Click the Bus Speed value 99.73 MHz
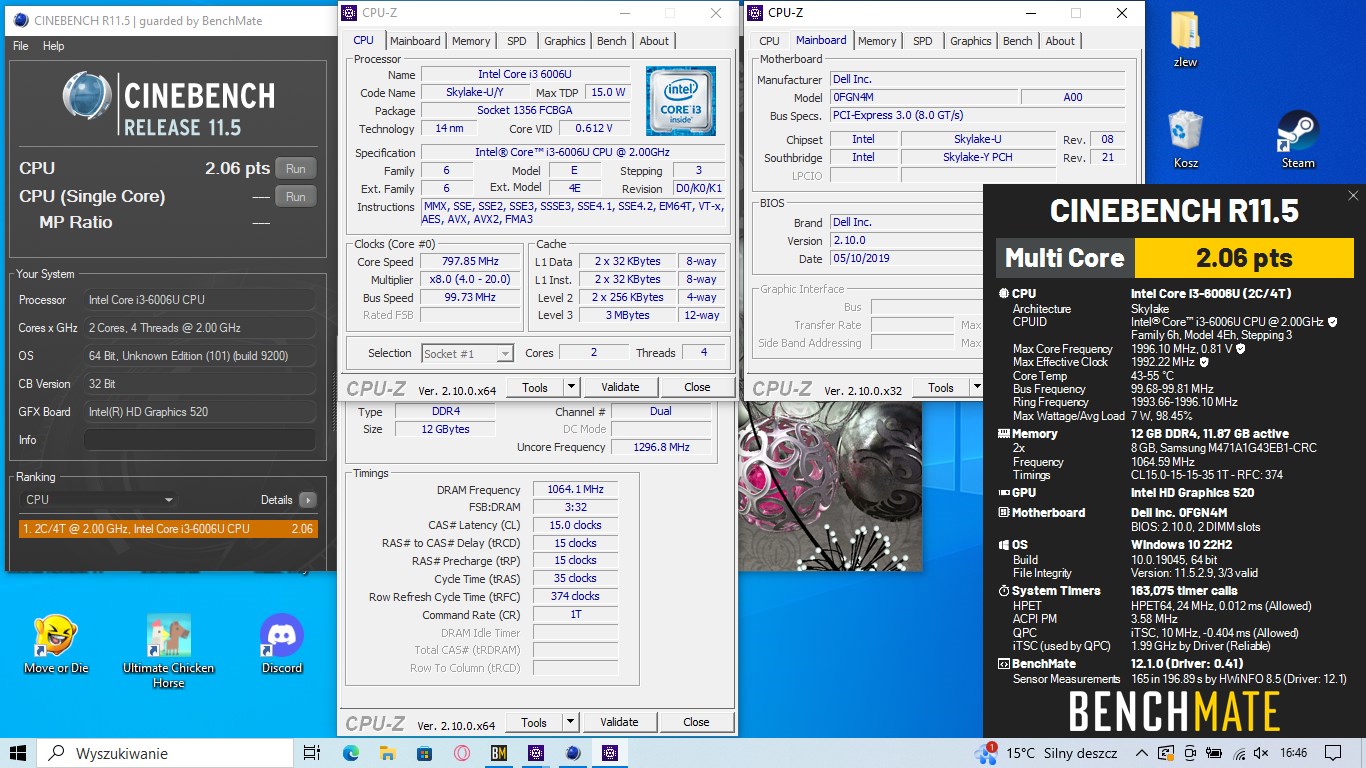The width and height of the screenshot is (1366, 768). click(x=470, y=298)
